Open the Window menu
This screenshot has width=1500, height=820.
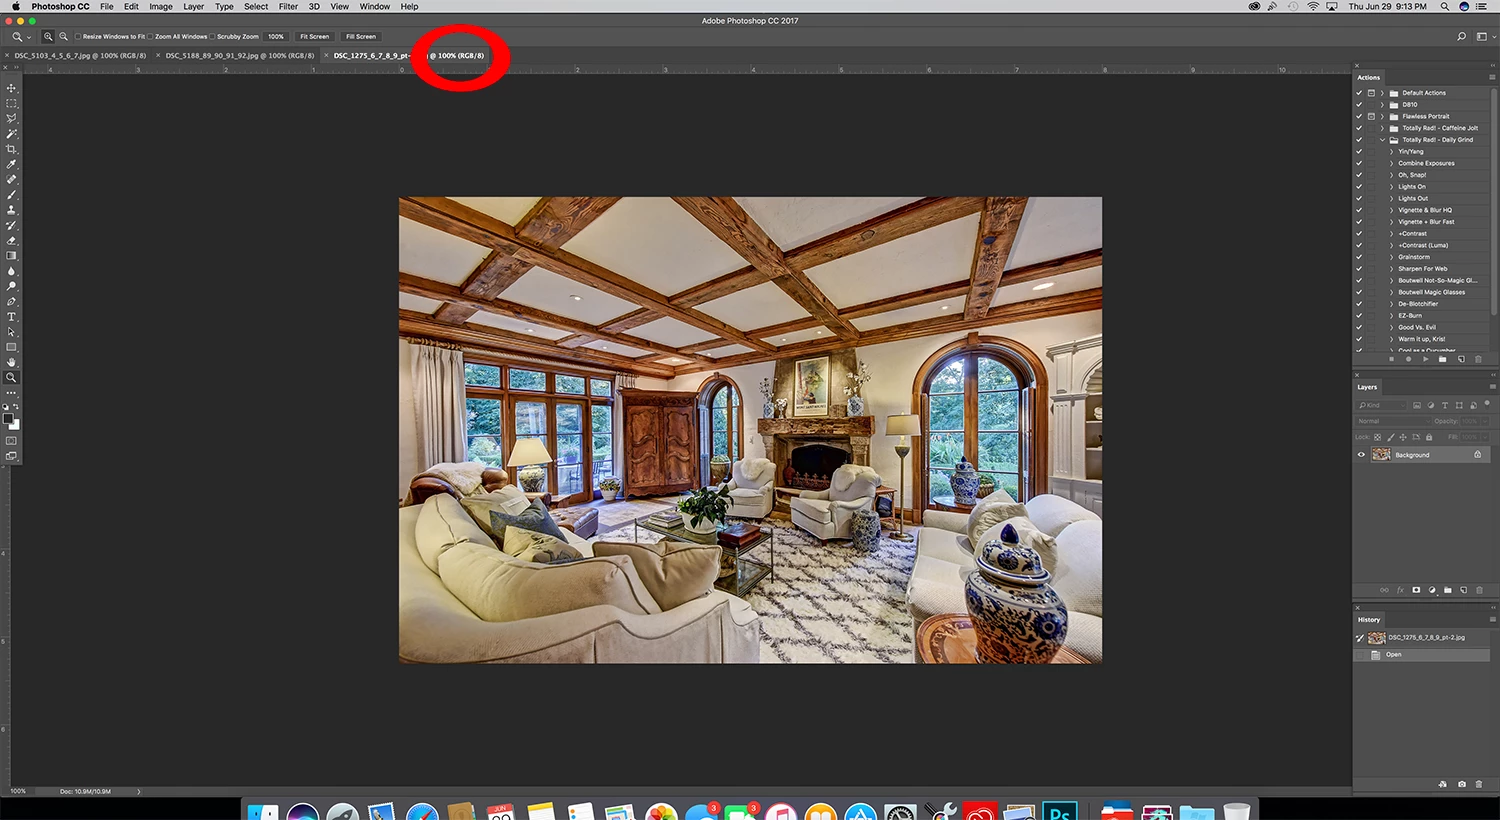pos(375,6)
